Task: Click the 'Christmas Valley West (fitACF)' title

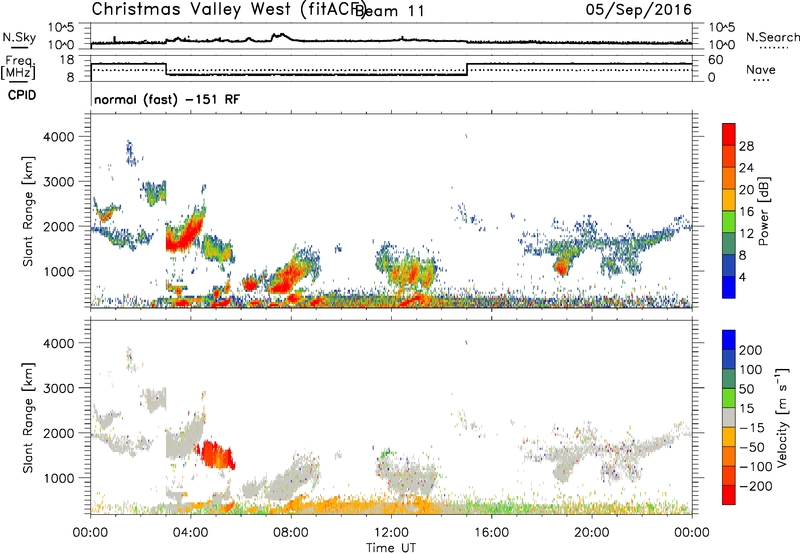Action: click(x=228, y=9)
